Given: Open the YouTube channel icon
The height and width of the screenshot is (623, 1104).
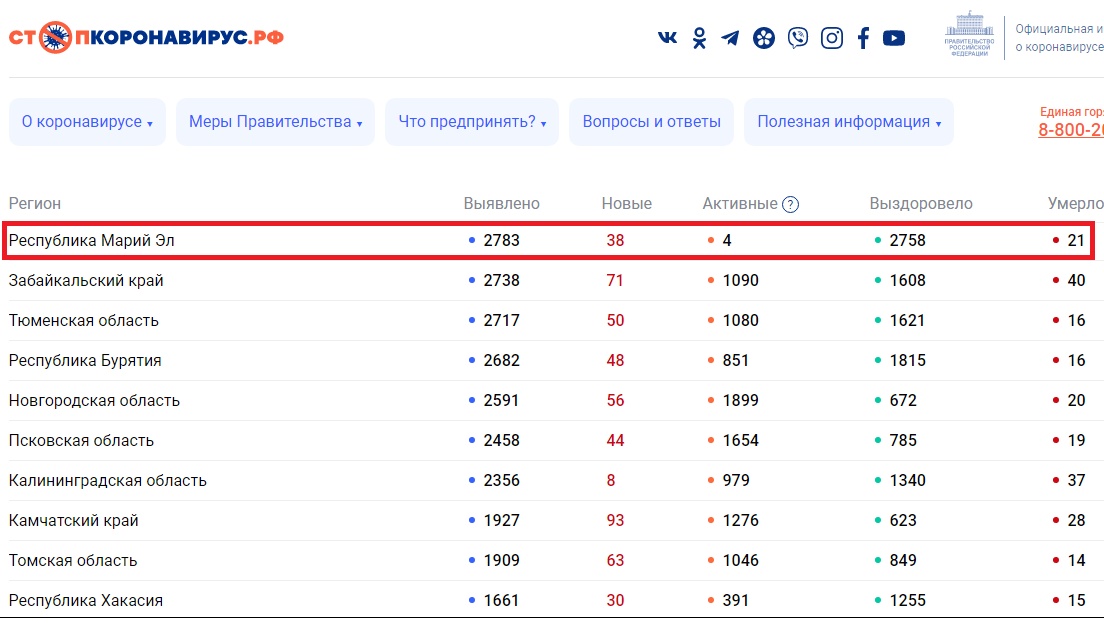Looking at the screenshot, I should tap(894, 38).
